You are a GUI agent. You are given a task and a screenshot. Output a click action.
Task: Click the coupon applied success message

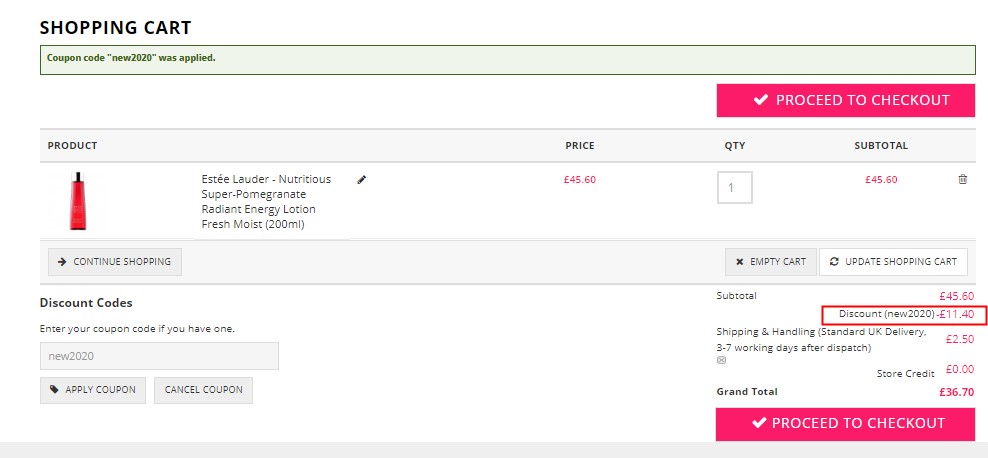pos(507,60)
